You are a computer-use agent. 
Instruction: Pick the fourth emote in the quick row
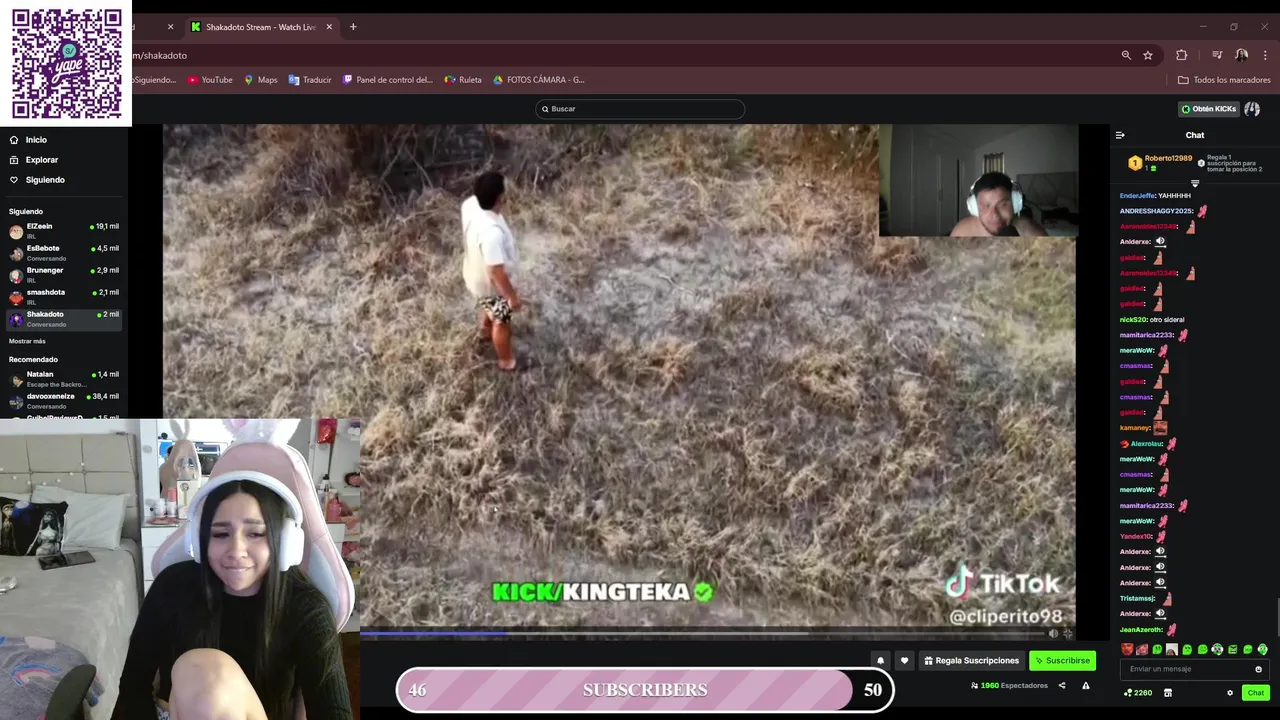[x=1172, y=650]
